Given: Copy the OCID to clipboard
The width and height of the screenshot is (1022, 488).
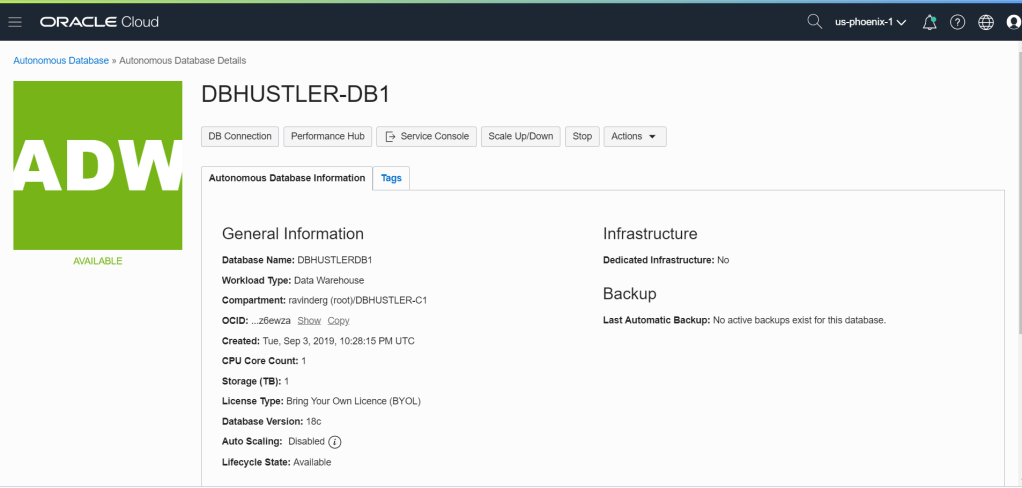Looking at the screenshot, I should 338,320.
